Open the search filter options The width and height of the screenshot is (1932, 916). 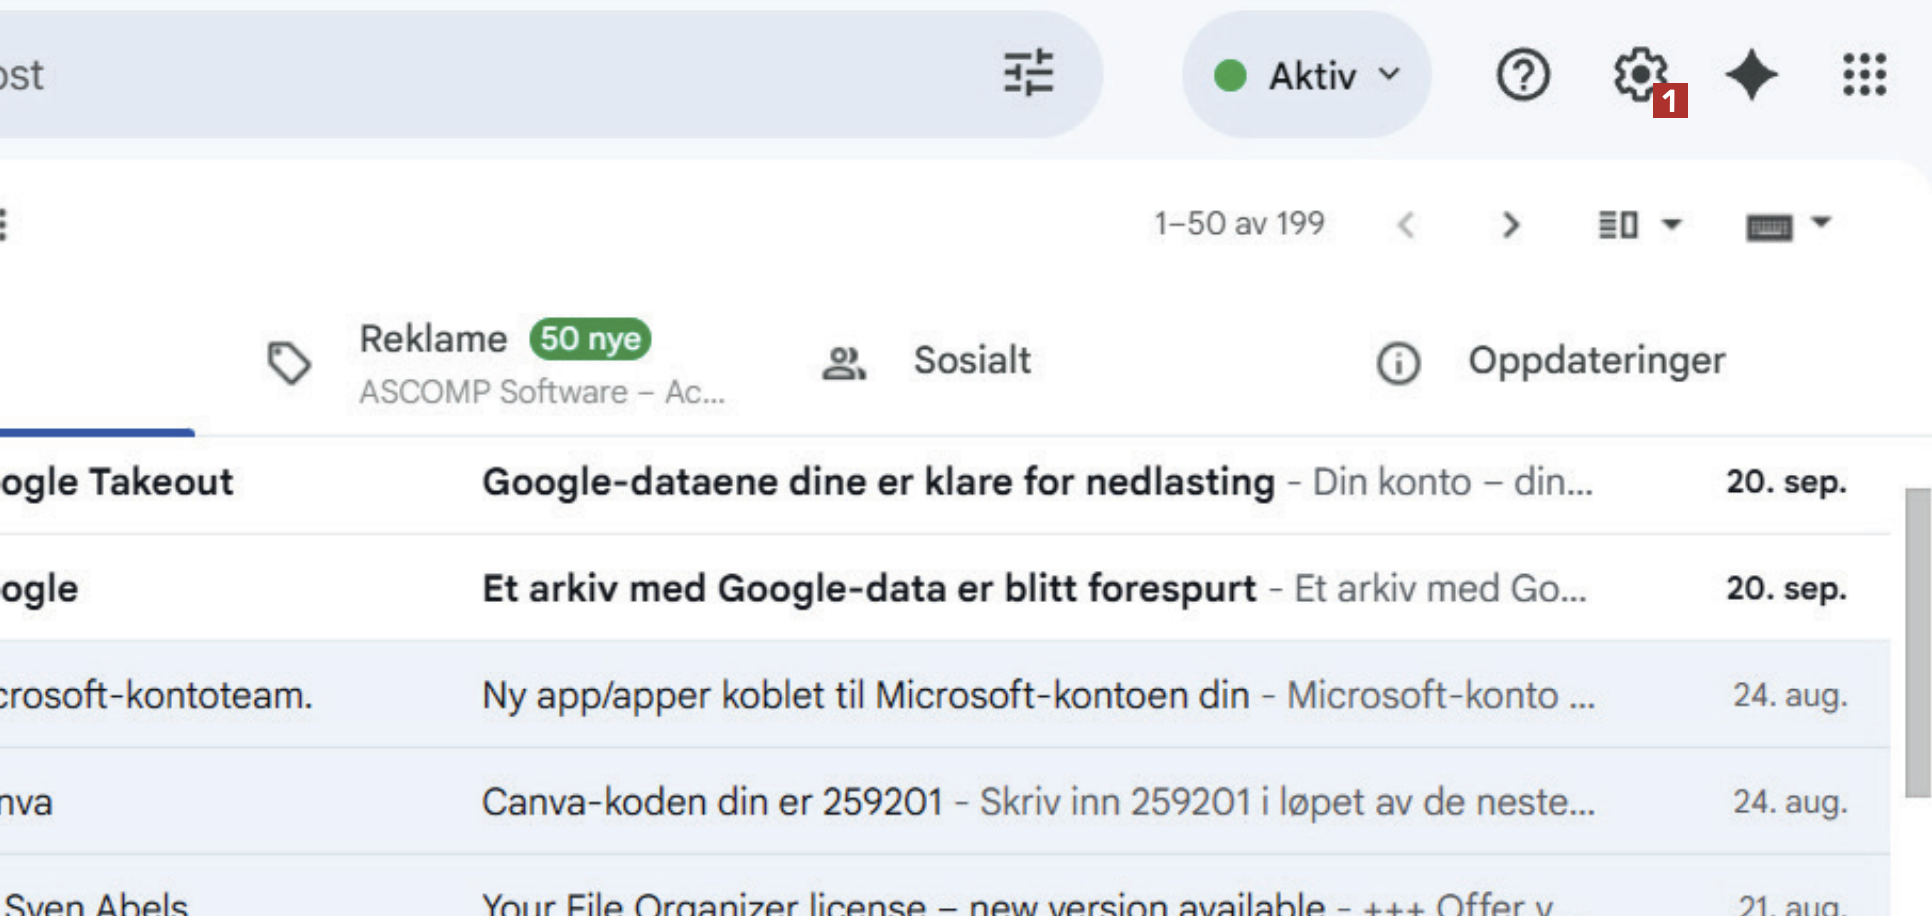1028,74
